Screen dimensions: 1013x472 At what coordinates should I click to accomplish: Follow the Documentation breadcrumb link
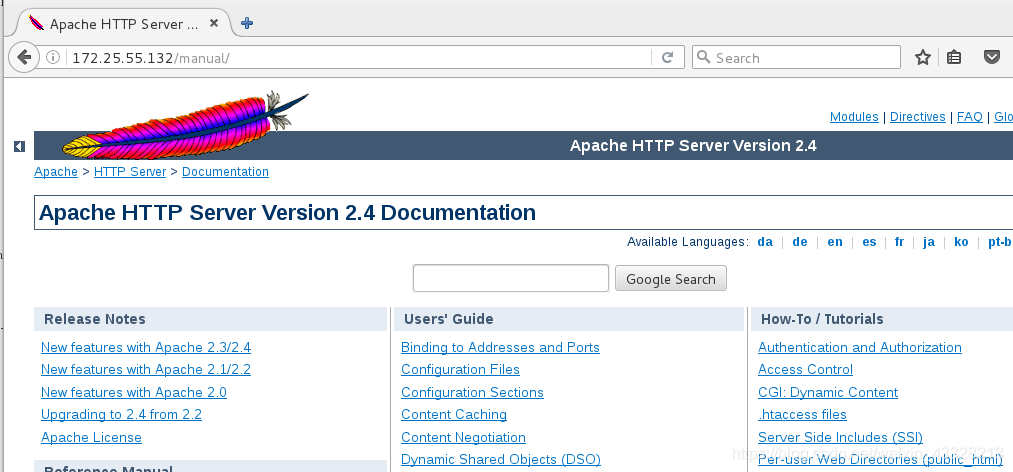pyautogui.click(x=225, y=172)
